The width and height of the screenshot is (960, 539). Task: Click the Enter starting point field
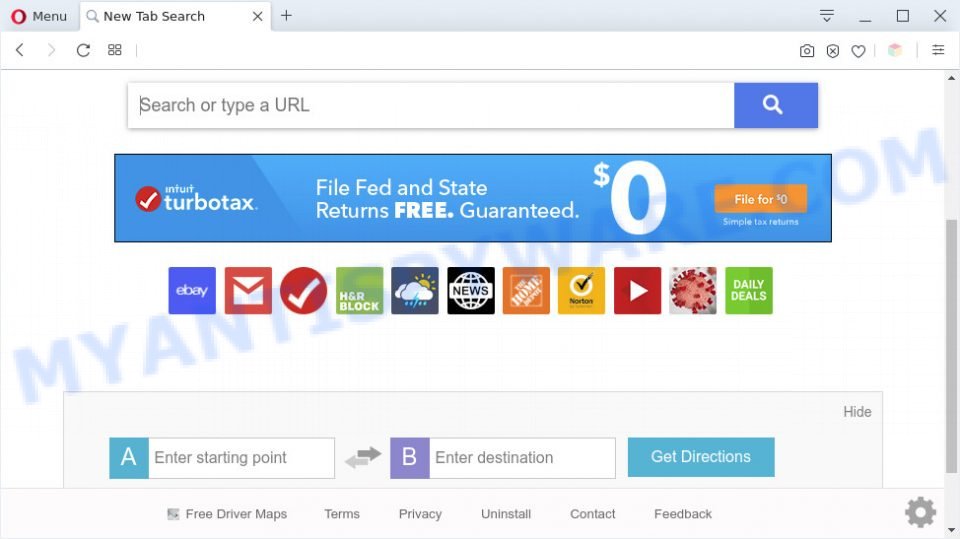tap(241, 458)
